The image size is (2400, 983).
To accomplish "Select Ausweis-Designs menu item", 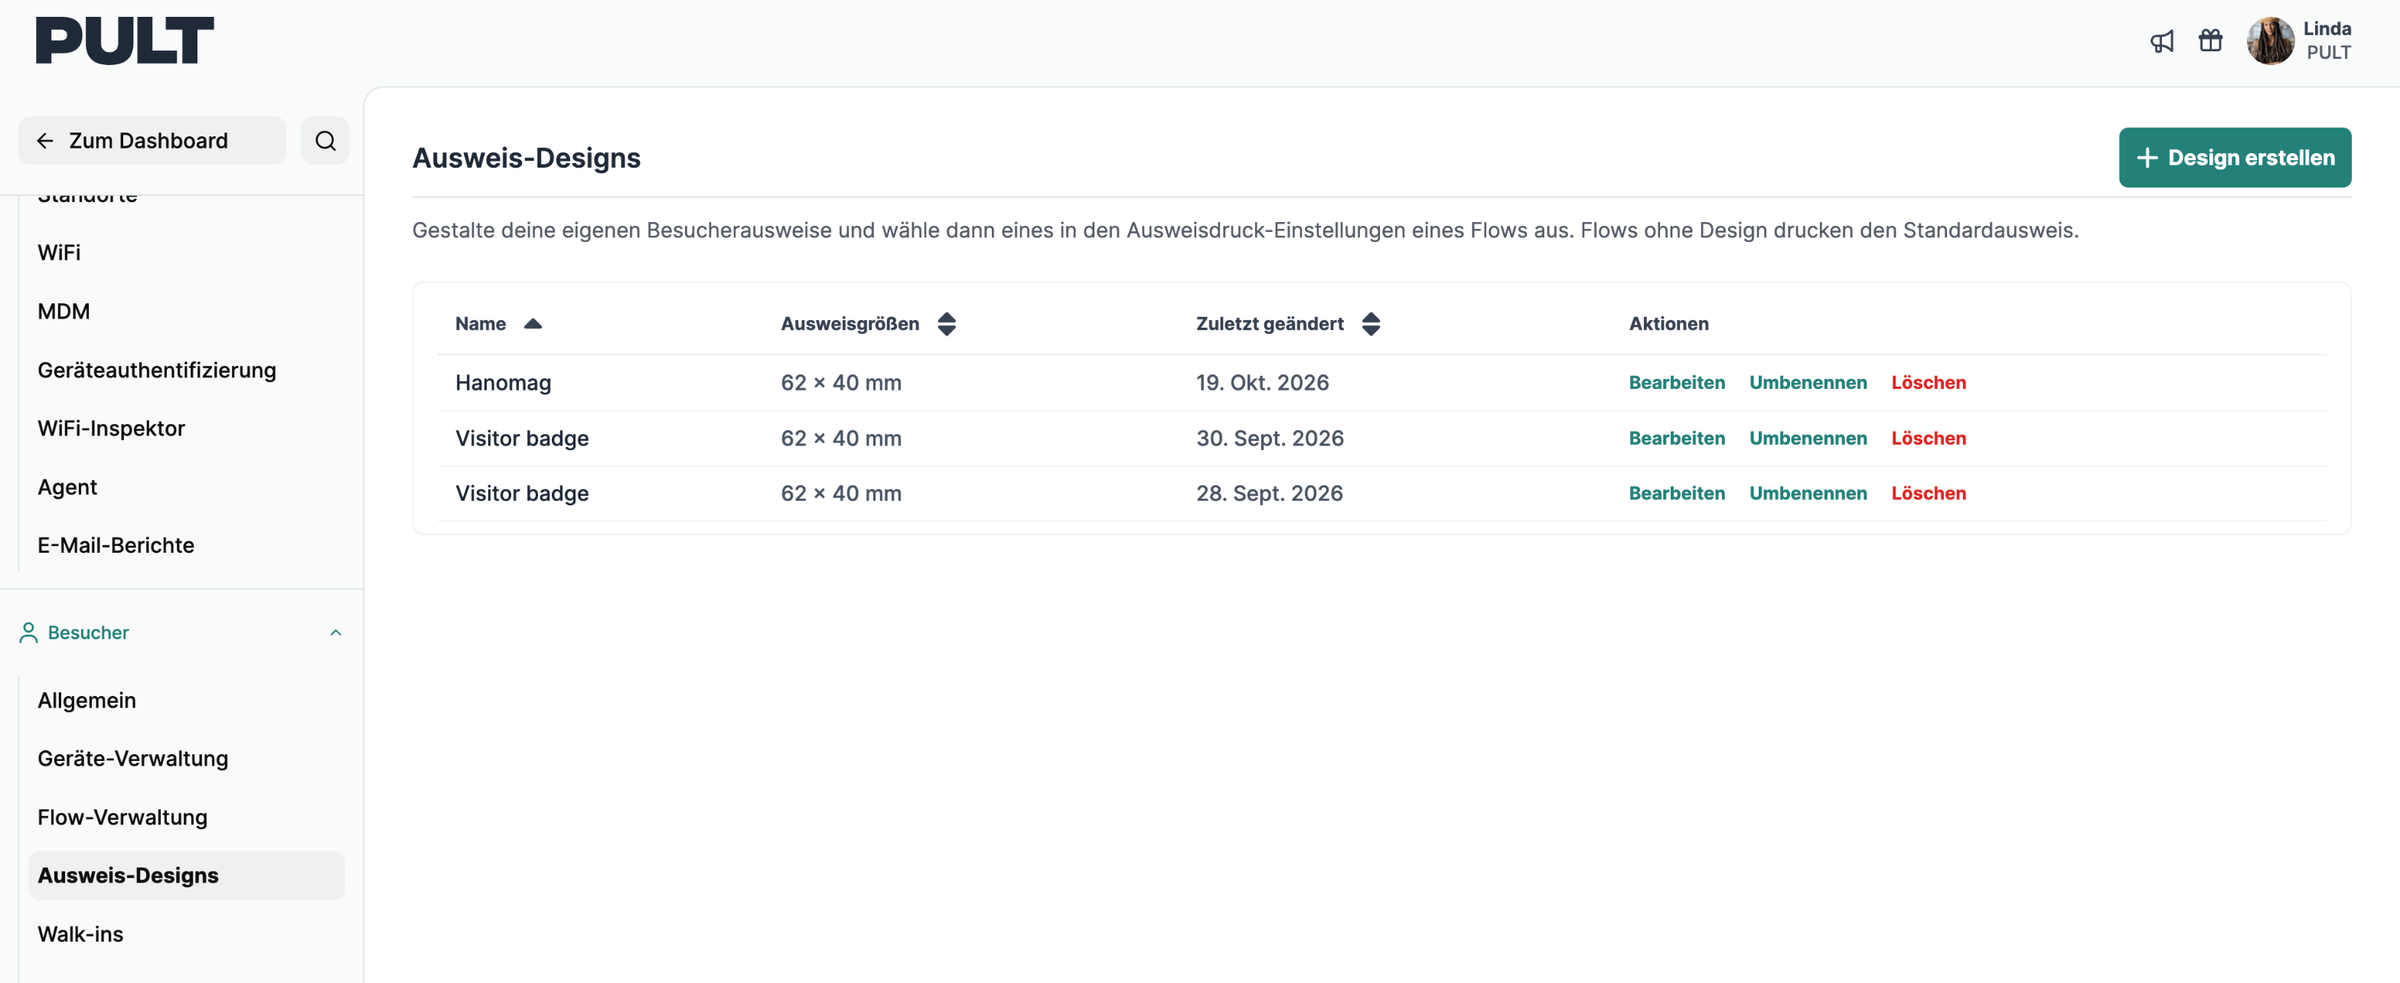I will pyautogui.click(x=187, y=876).
